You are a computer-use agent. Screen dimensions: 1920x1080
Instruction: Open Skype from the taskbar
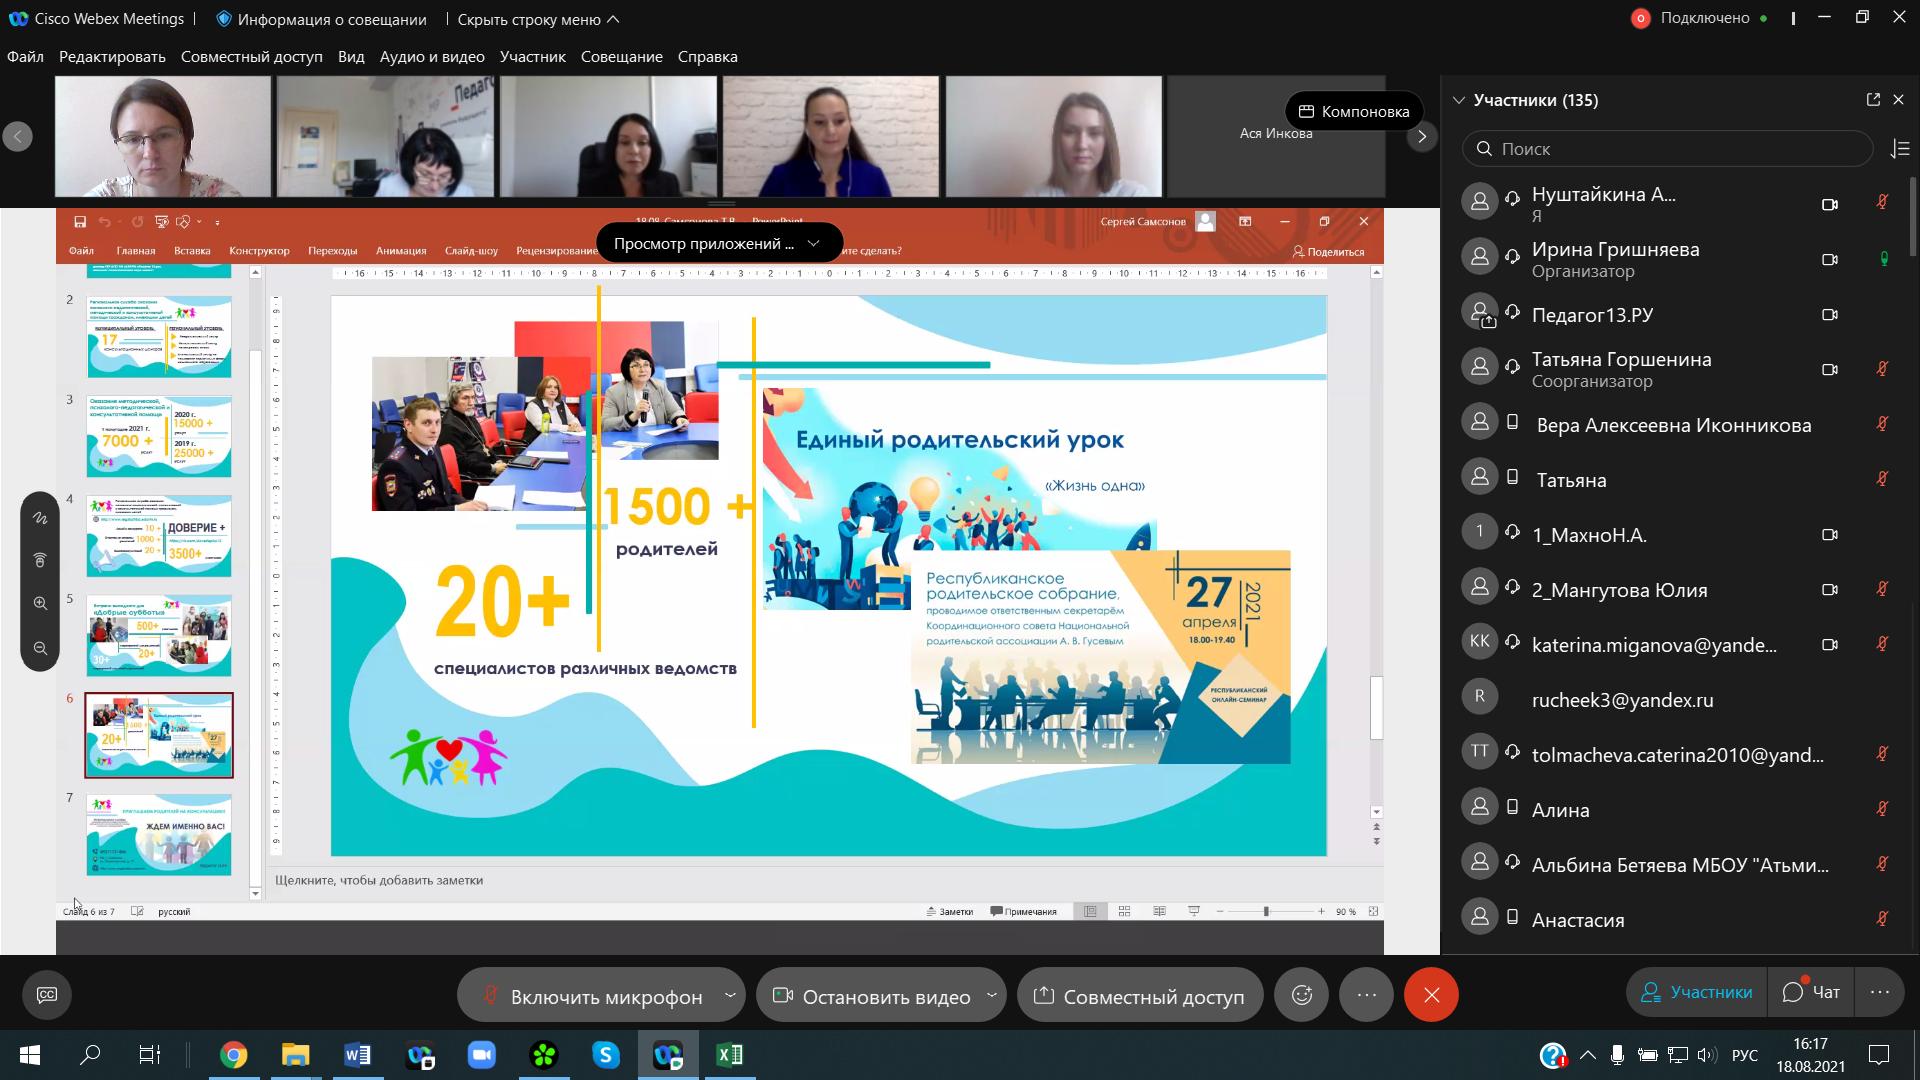pos(606,1055)
